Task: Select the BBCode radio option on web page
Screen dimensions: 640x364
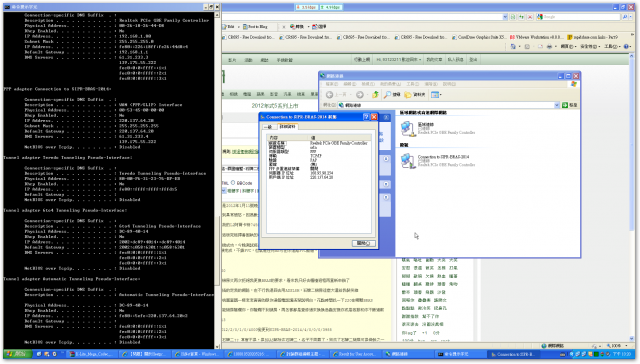Action: 233,183
